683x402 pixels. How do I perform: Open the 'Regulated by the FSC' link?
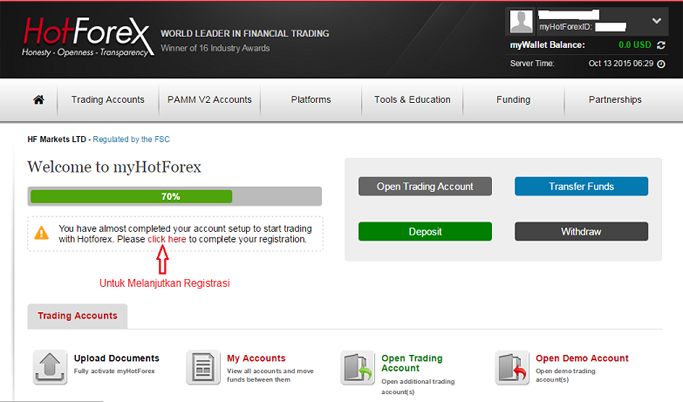pos(131,139)
